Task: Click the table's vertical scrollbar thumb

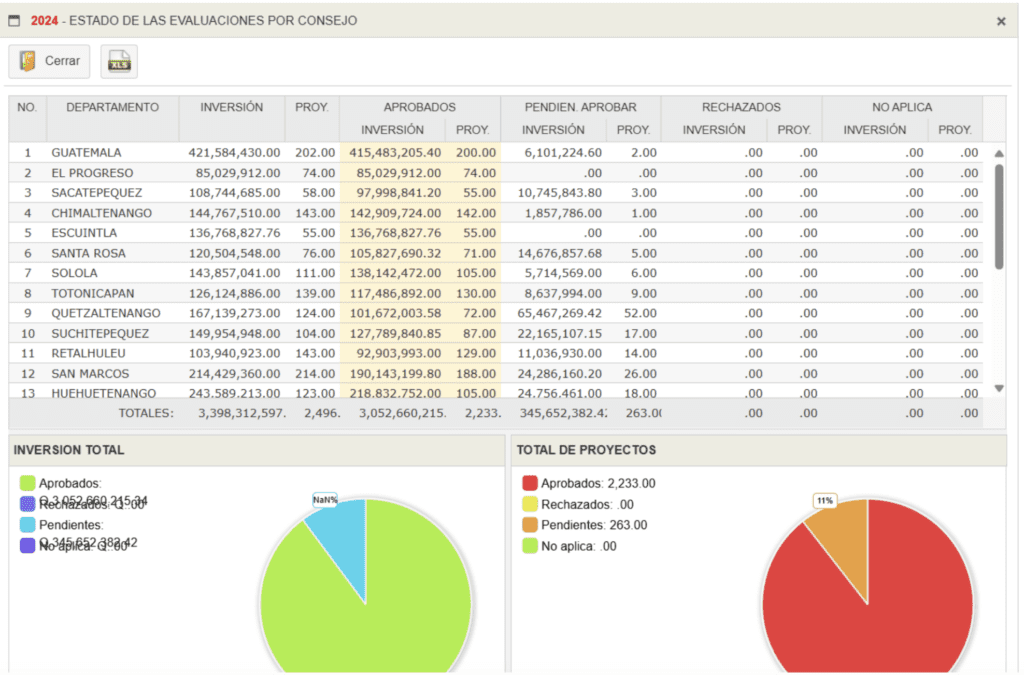Action: coord(998,215)
